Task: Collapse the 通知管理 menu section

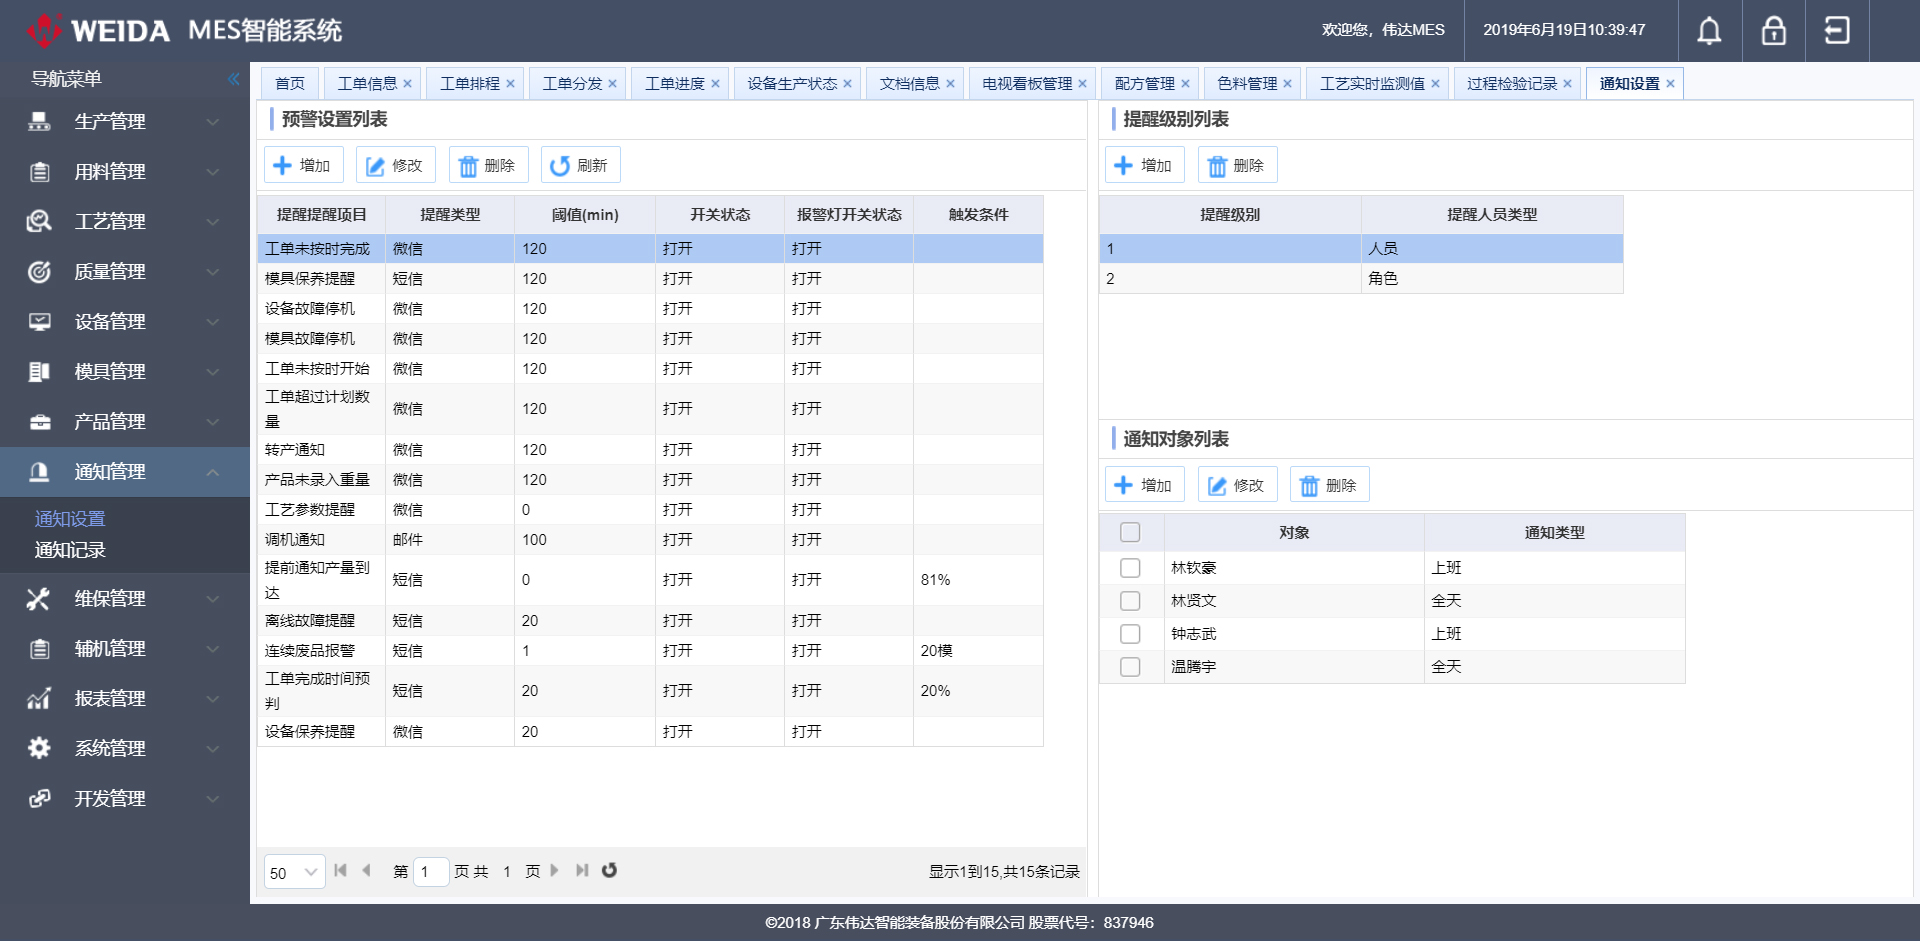Action: [124, 472]
